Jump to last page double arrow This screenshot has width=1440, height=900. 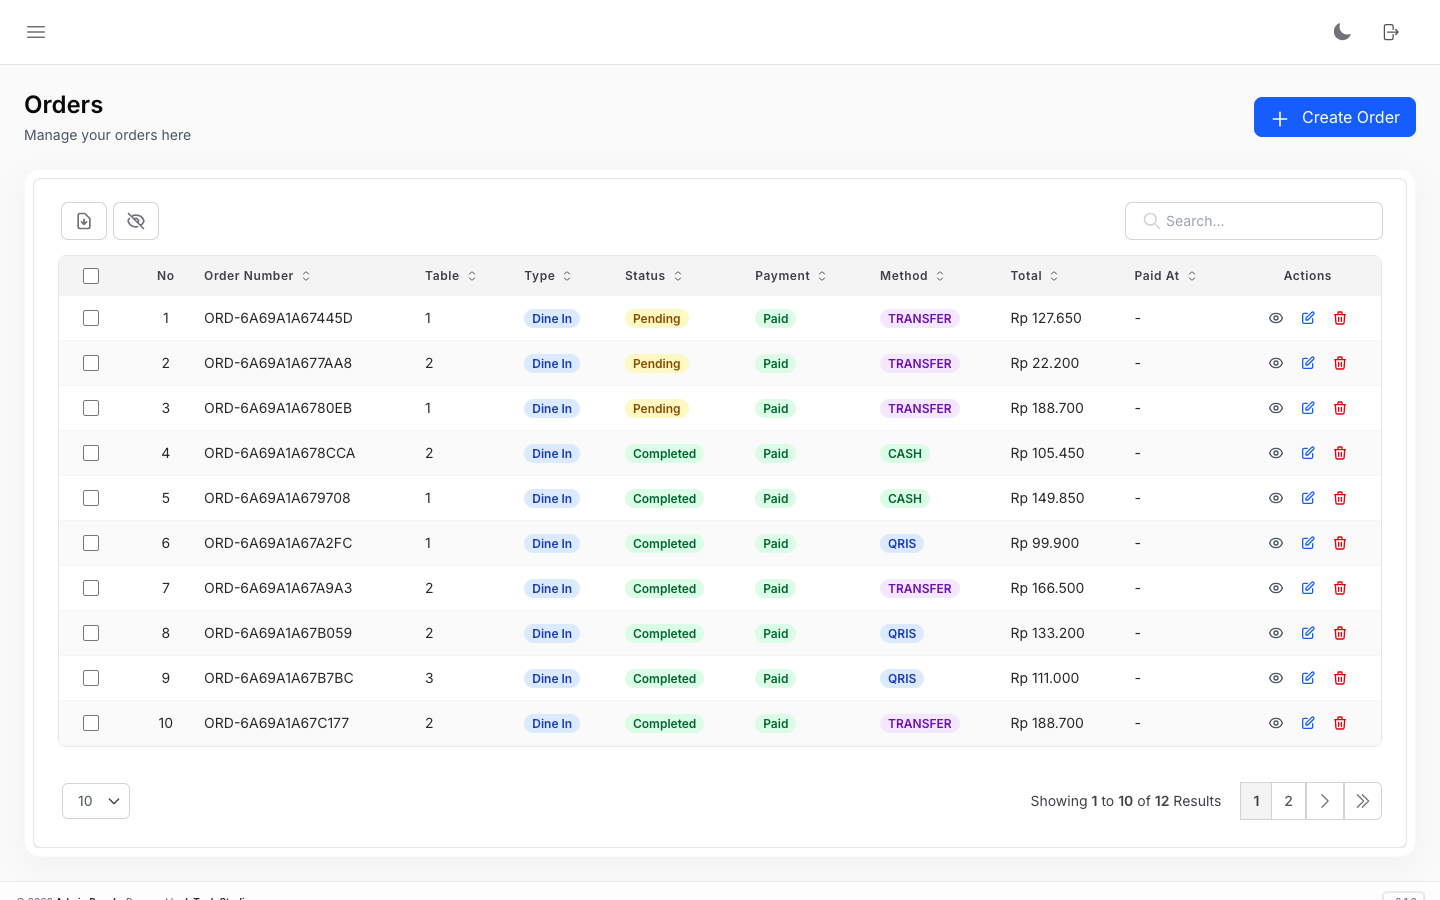(1362, 801)
